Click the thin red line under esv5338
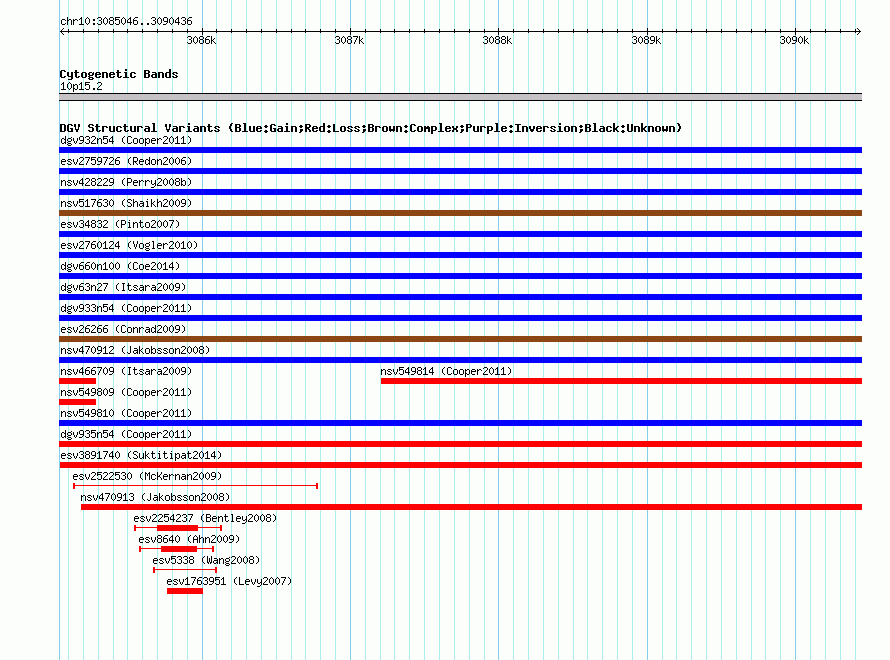 185,570
